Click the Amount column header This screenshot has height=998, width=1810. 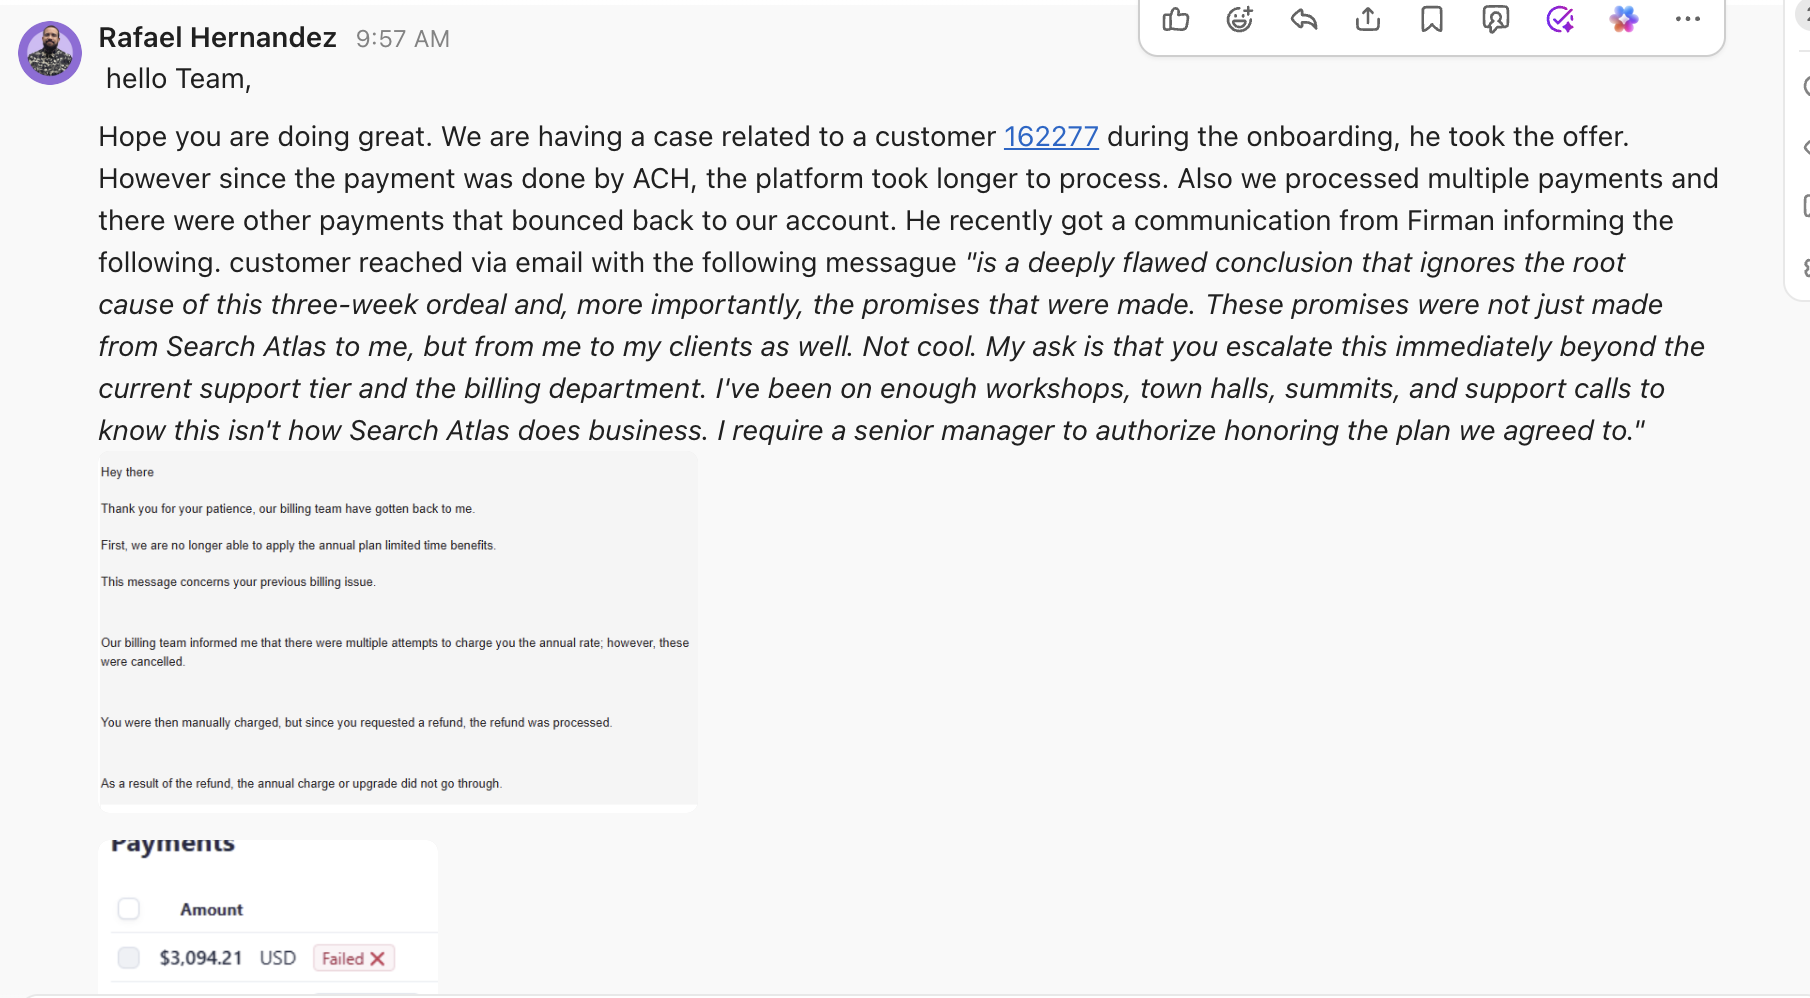211,909
